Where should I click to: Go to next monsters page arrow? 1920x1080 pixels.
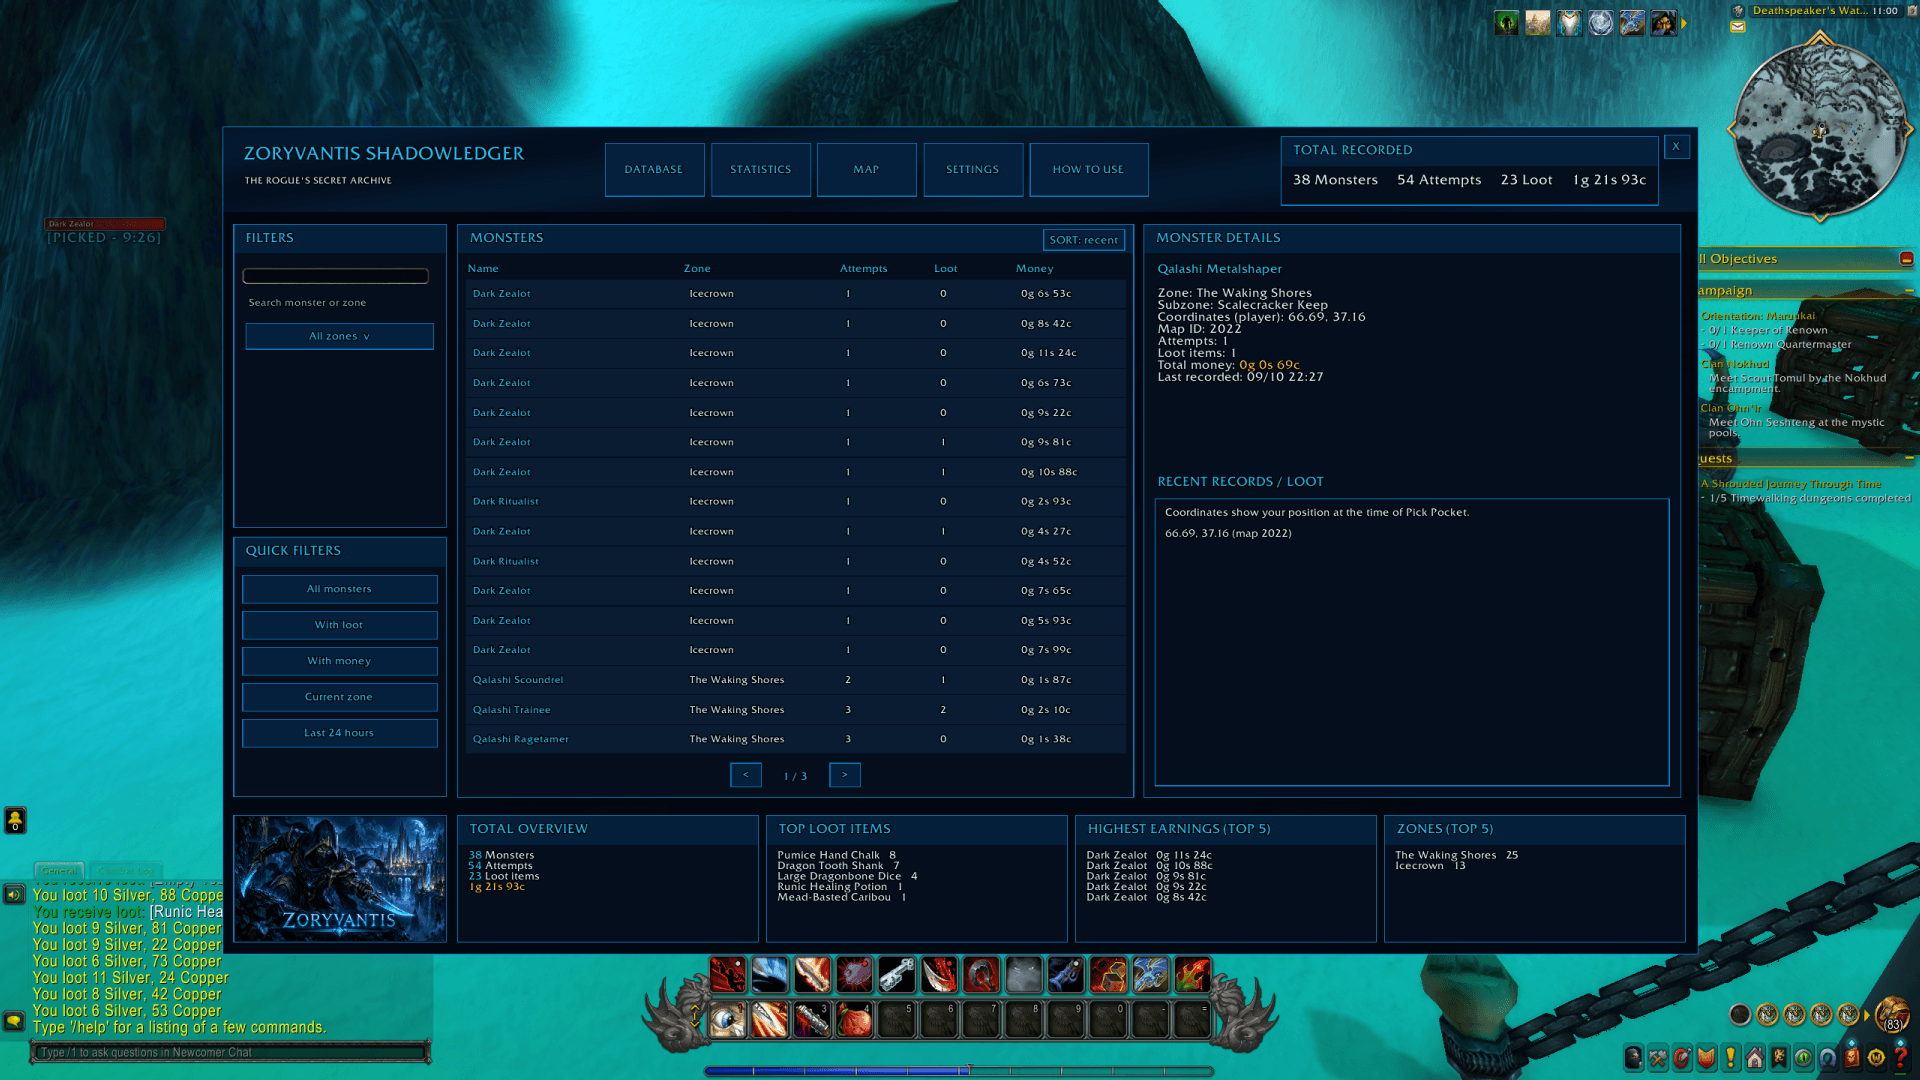point(845,775)
